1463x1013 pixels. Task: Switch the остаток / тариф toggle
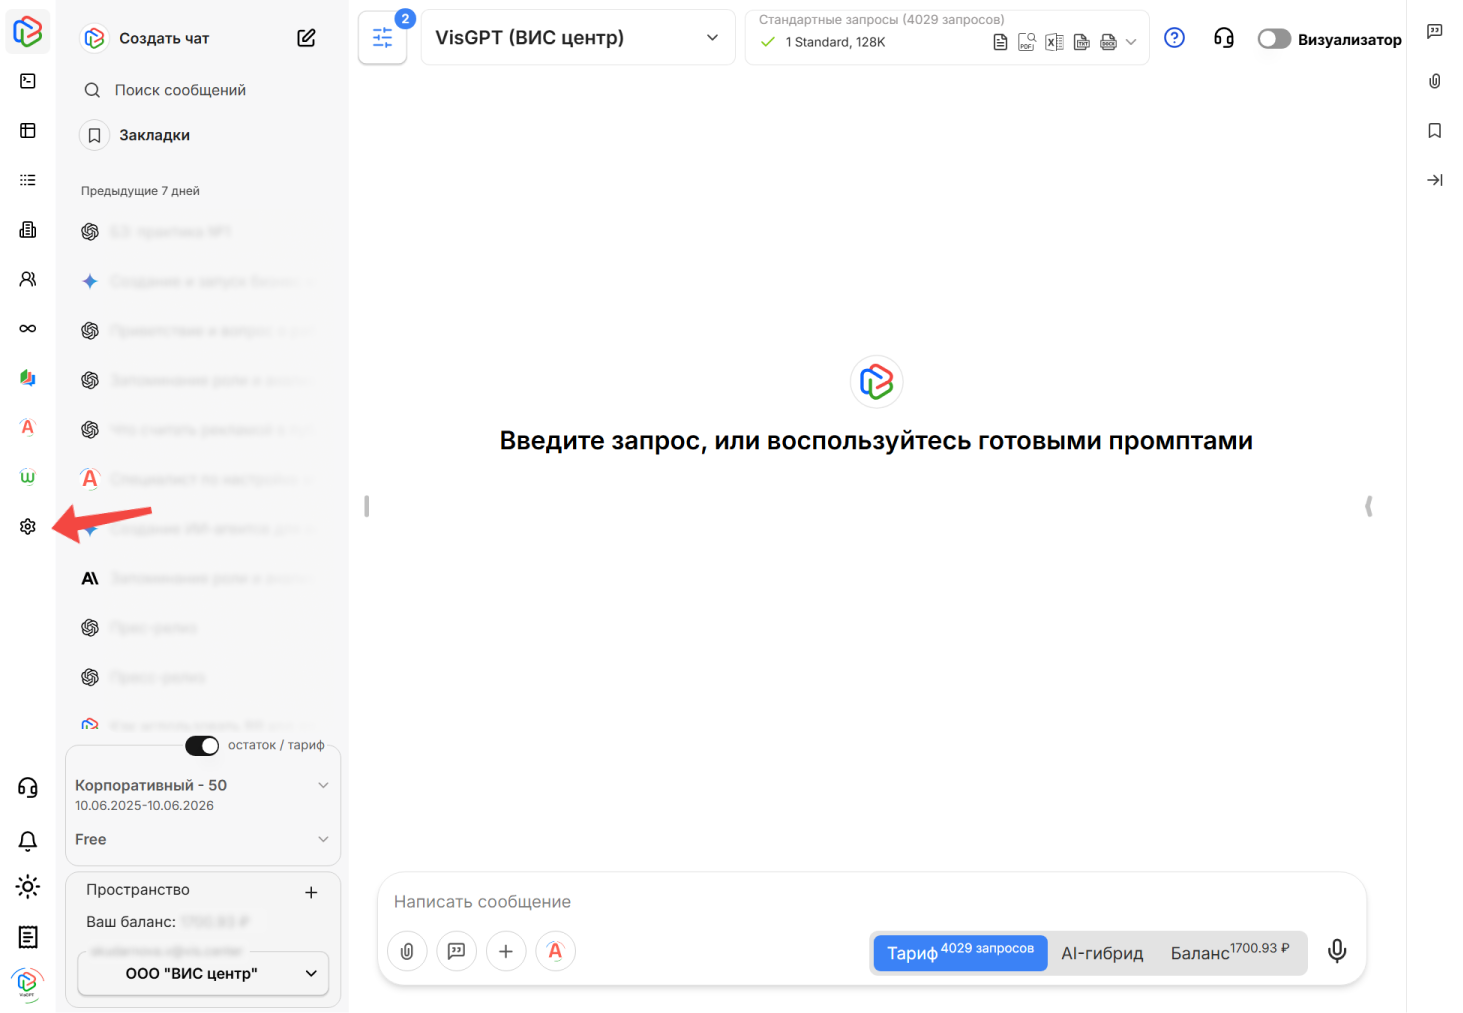coord(201,745)
